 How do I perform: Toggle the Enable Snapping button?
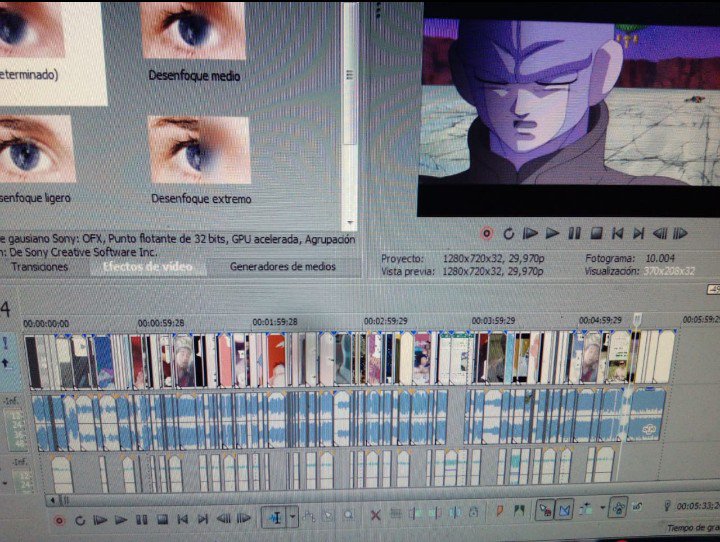click(545, 509)
